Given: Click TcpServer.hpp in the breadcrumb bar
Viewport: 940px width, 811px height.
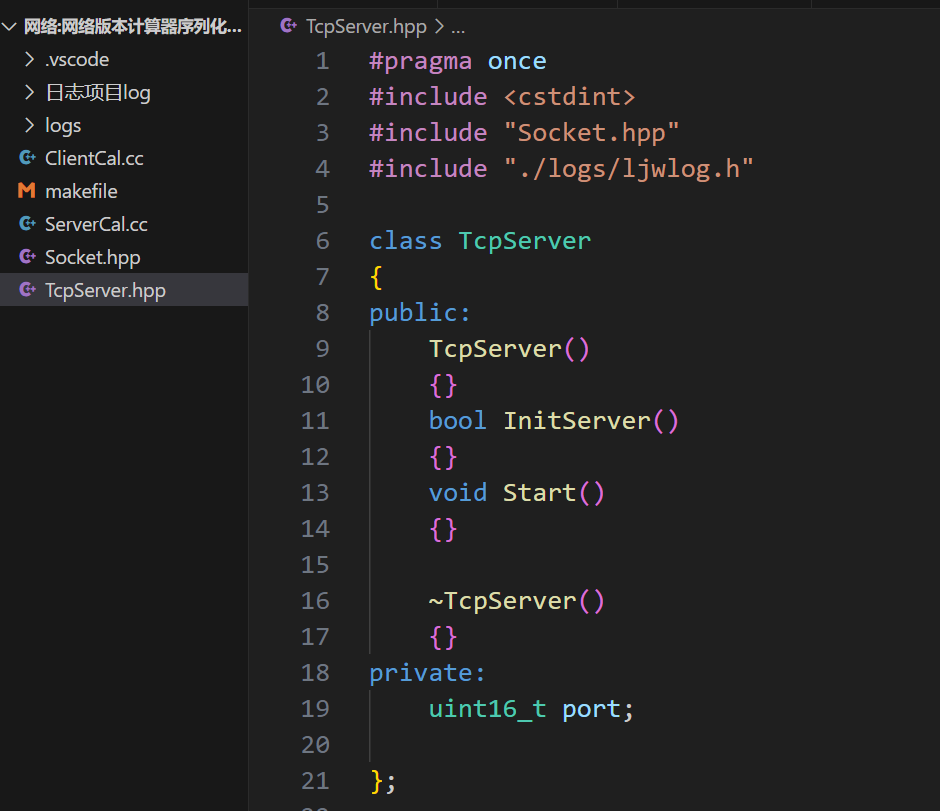Looking at the screenshot, I should pos(367,27).
